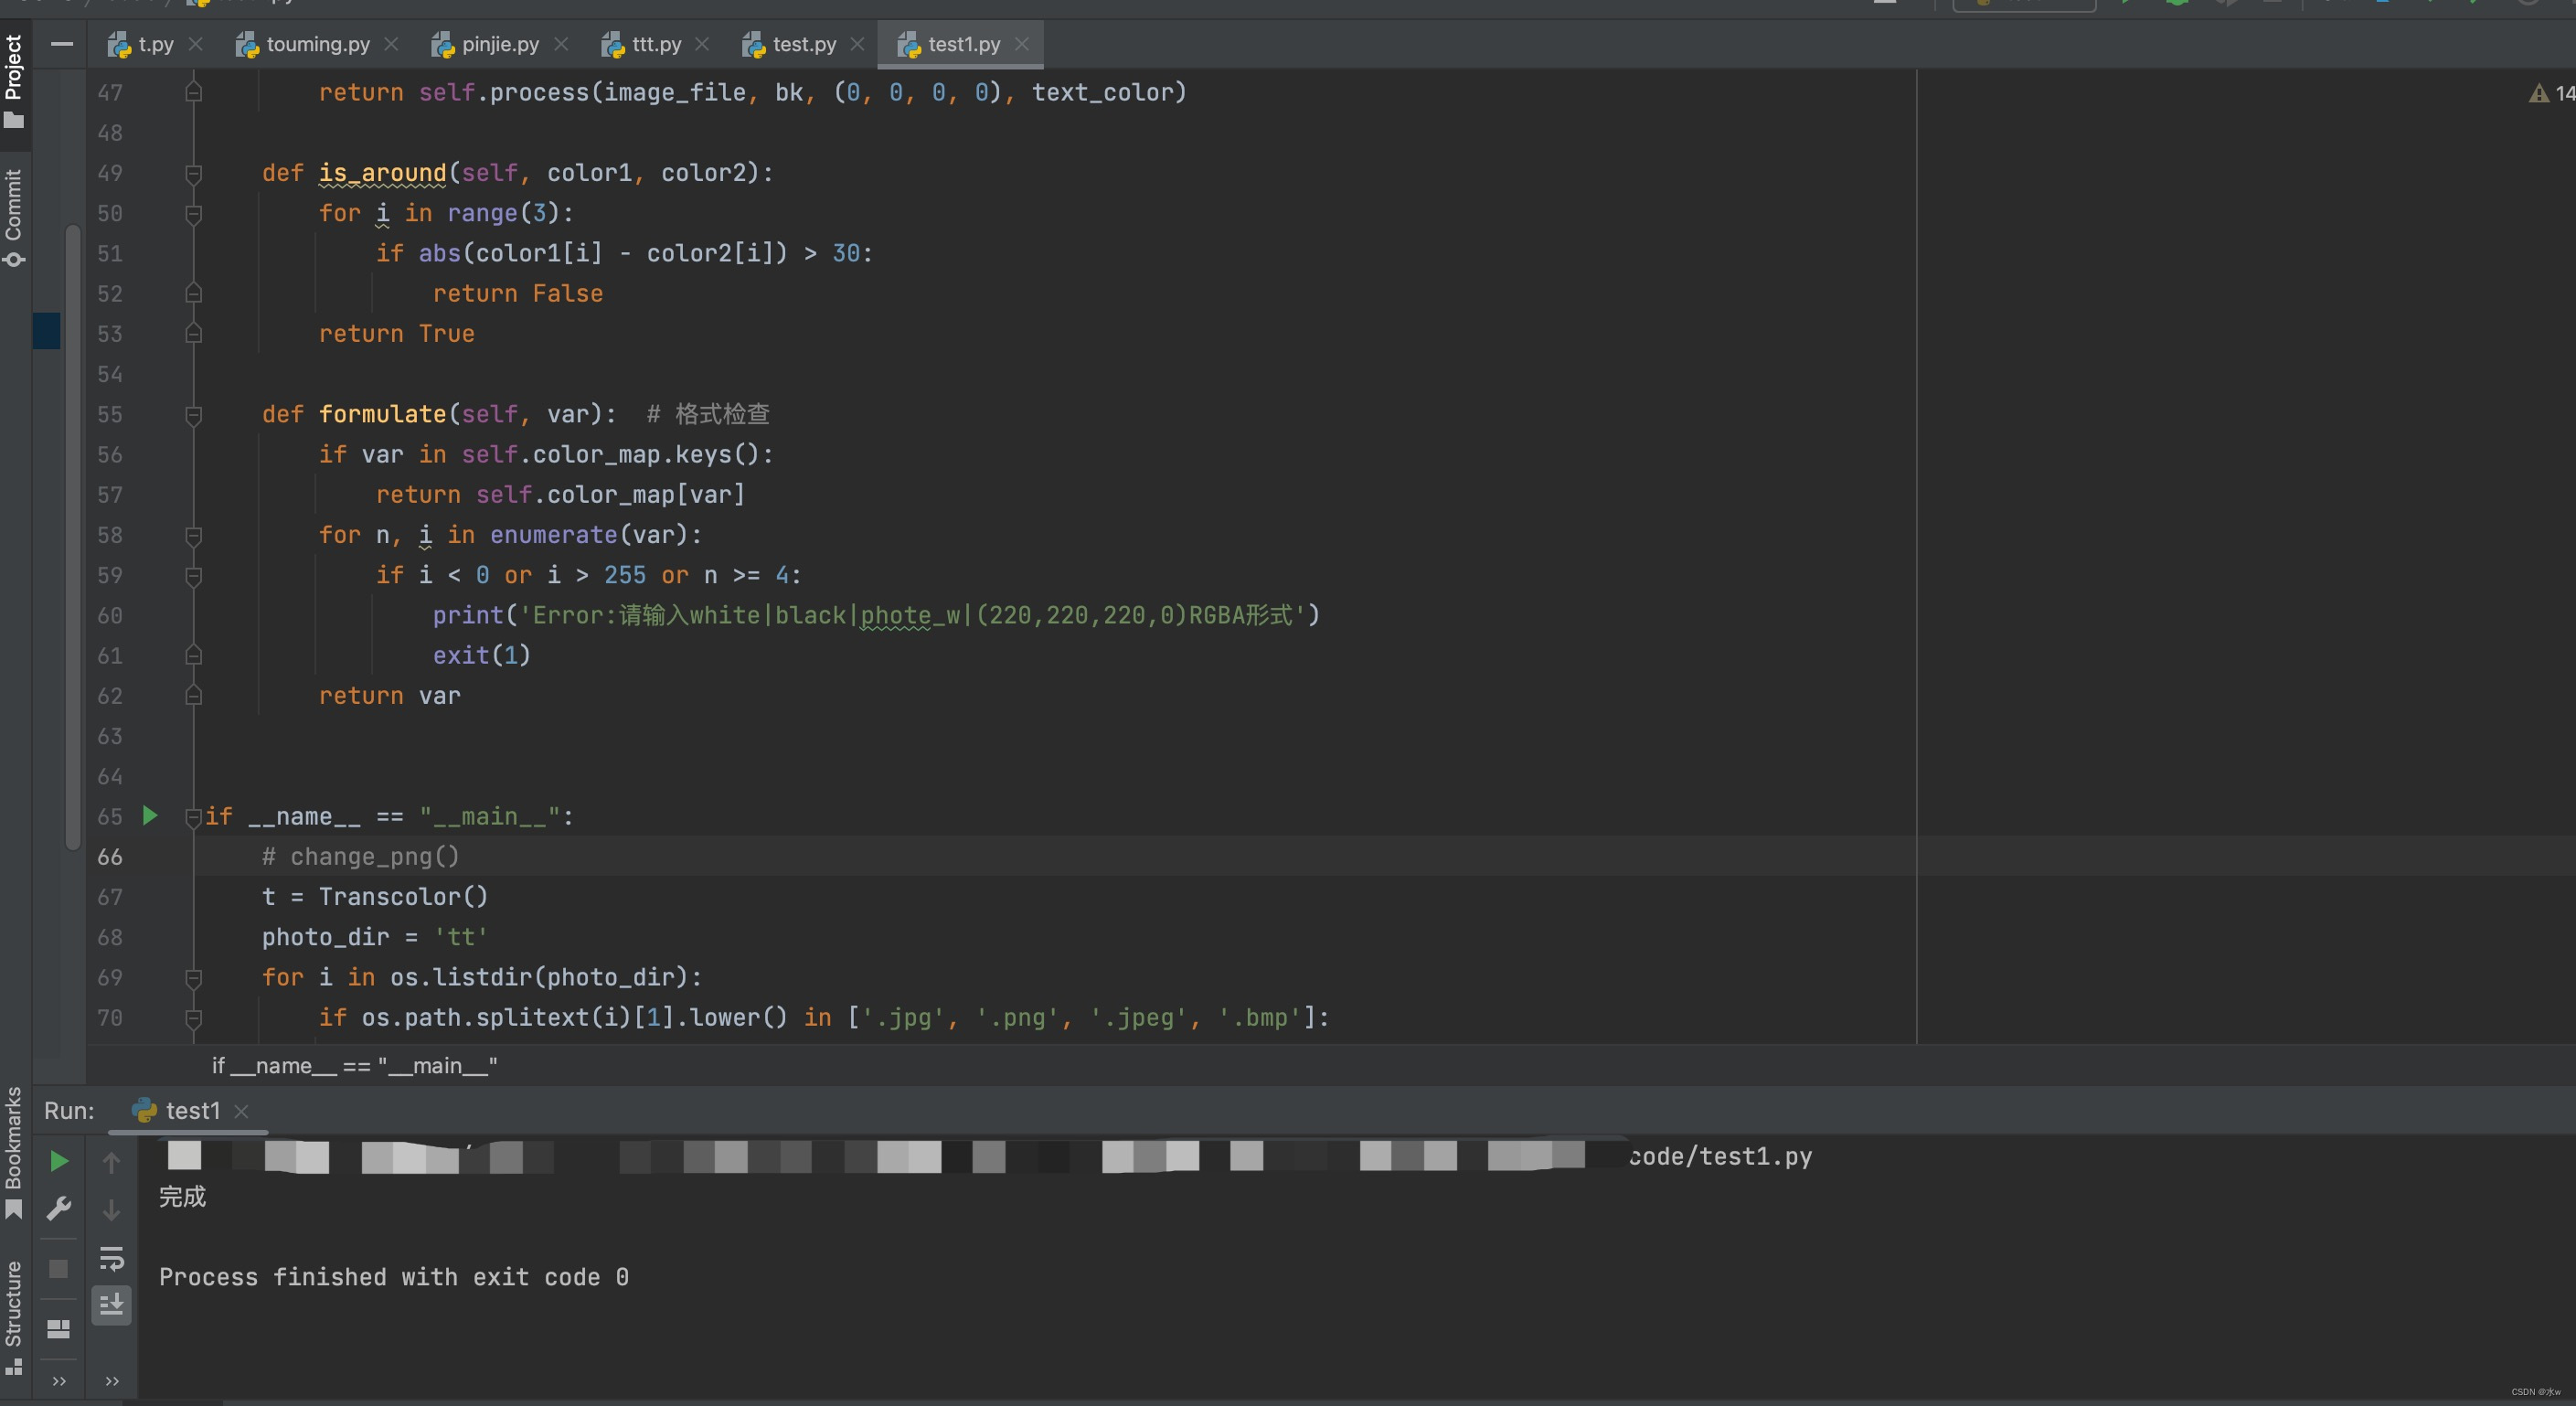Image resolution: width=2576 pixels, height=1406 pixels.
Task: Collapse the is_around function definition
Action: 193,173
